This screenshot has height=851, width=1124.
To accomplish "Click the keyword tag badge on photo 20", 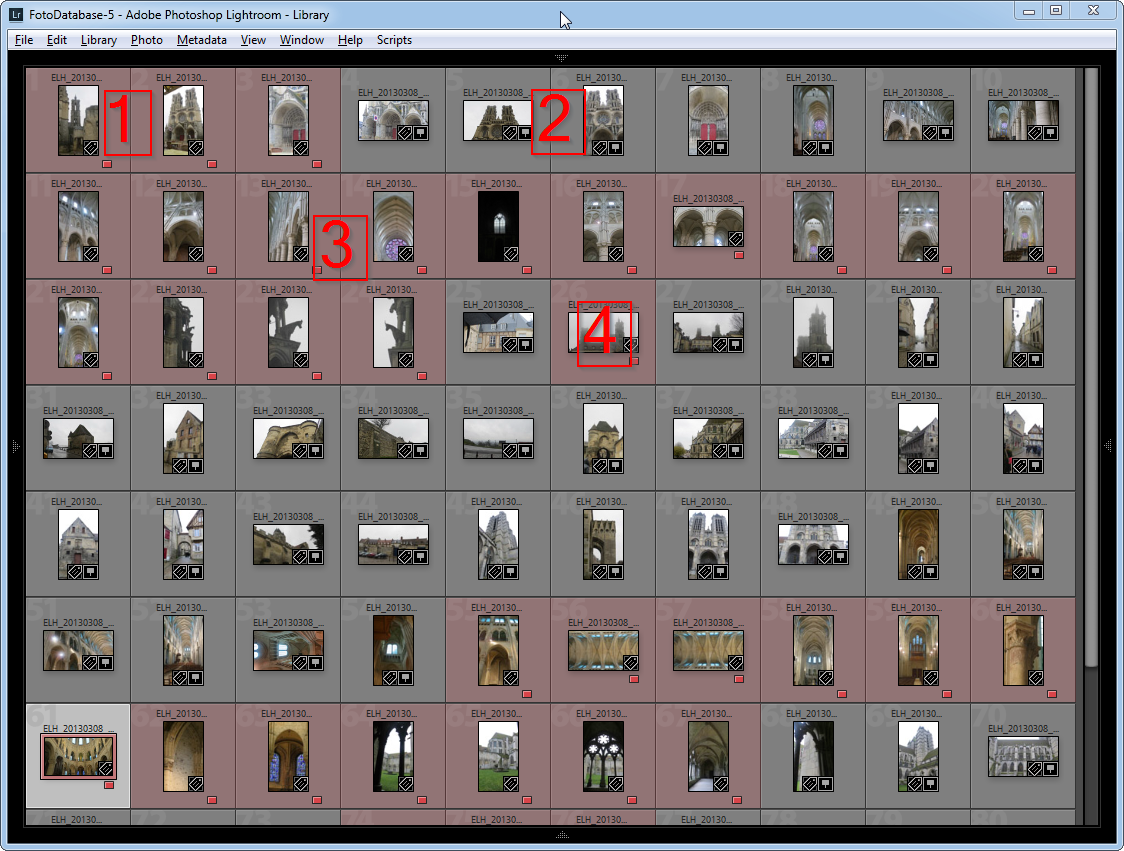I will tap(1036, 254).
